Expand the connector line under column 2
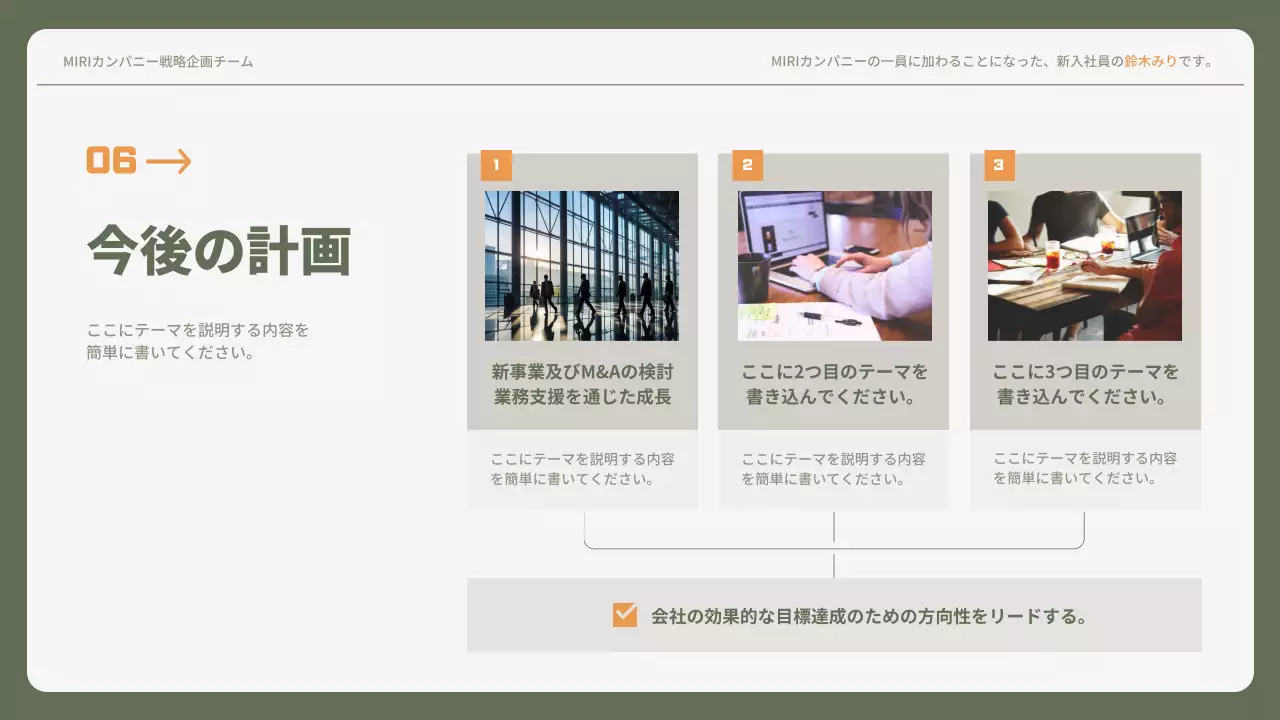 833,525
